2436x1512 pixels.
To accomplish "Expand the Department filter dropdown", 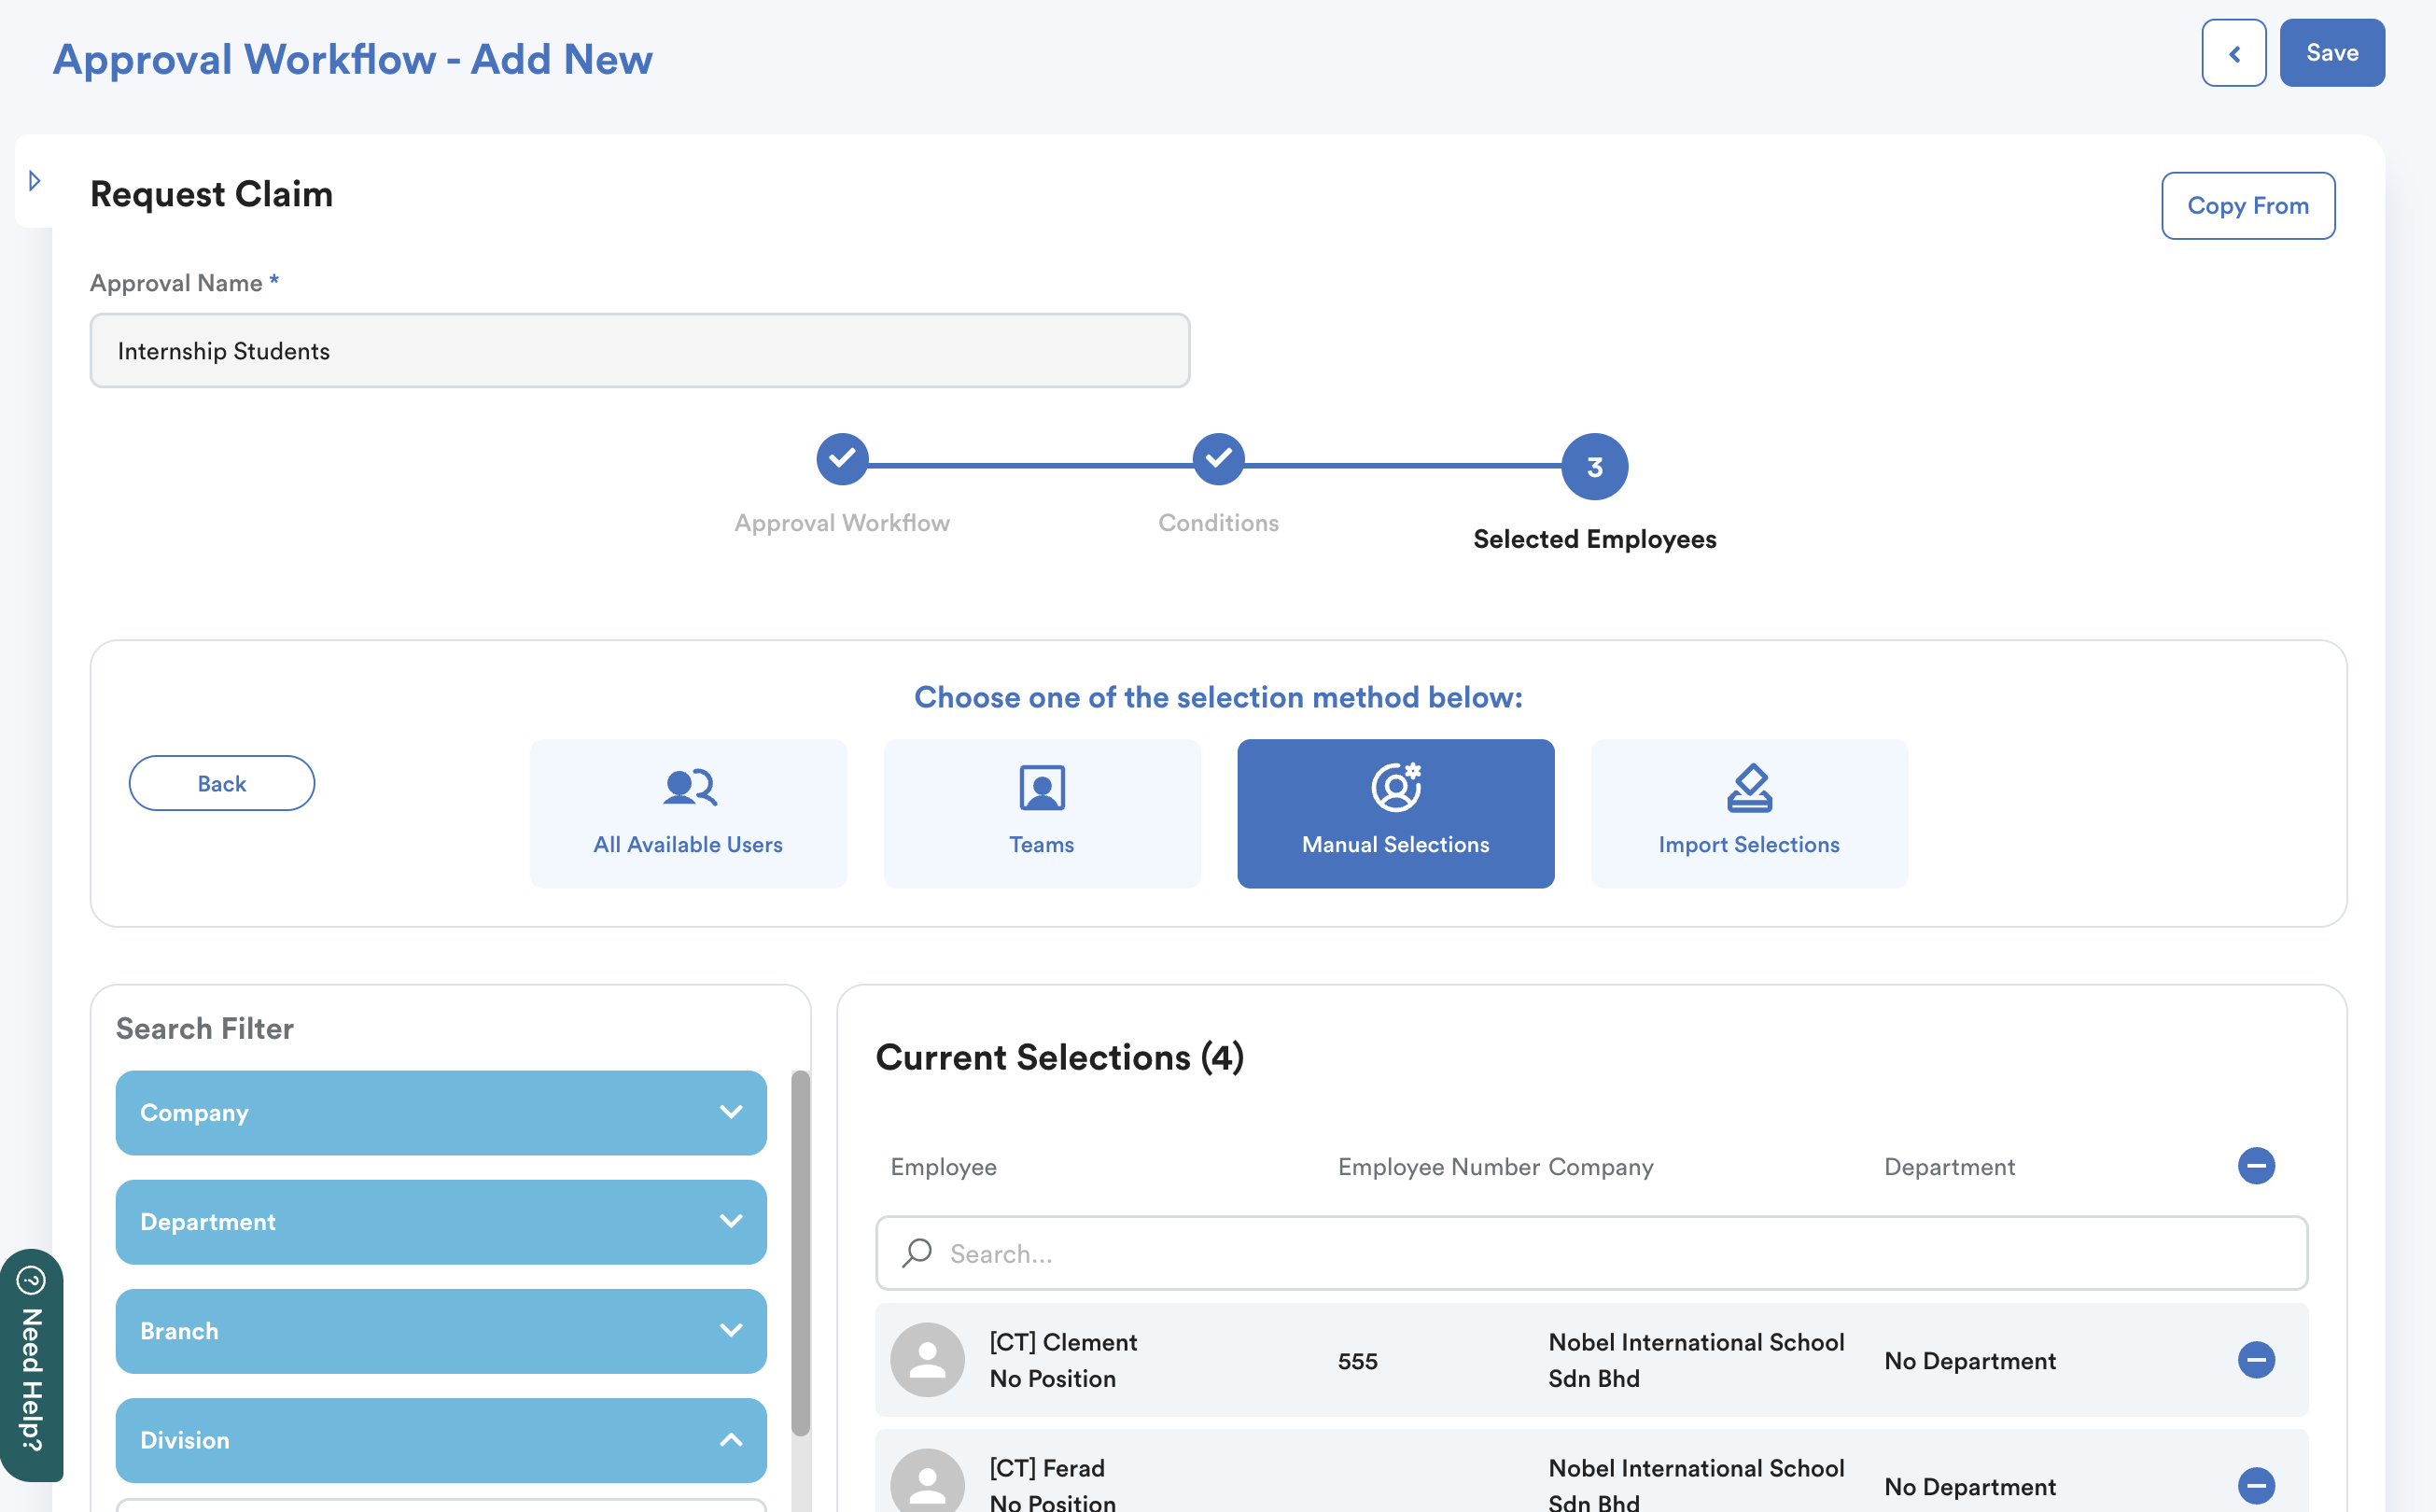I will pyautogui.click(x=441, y=1222).
